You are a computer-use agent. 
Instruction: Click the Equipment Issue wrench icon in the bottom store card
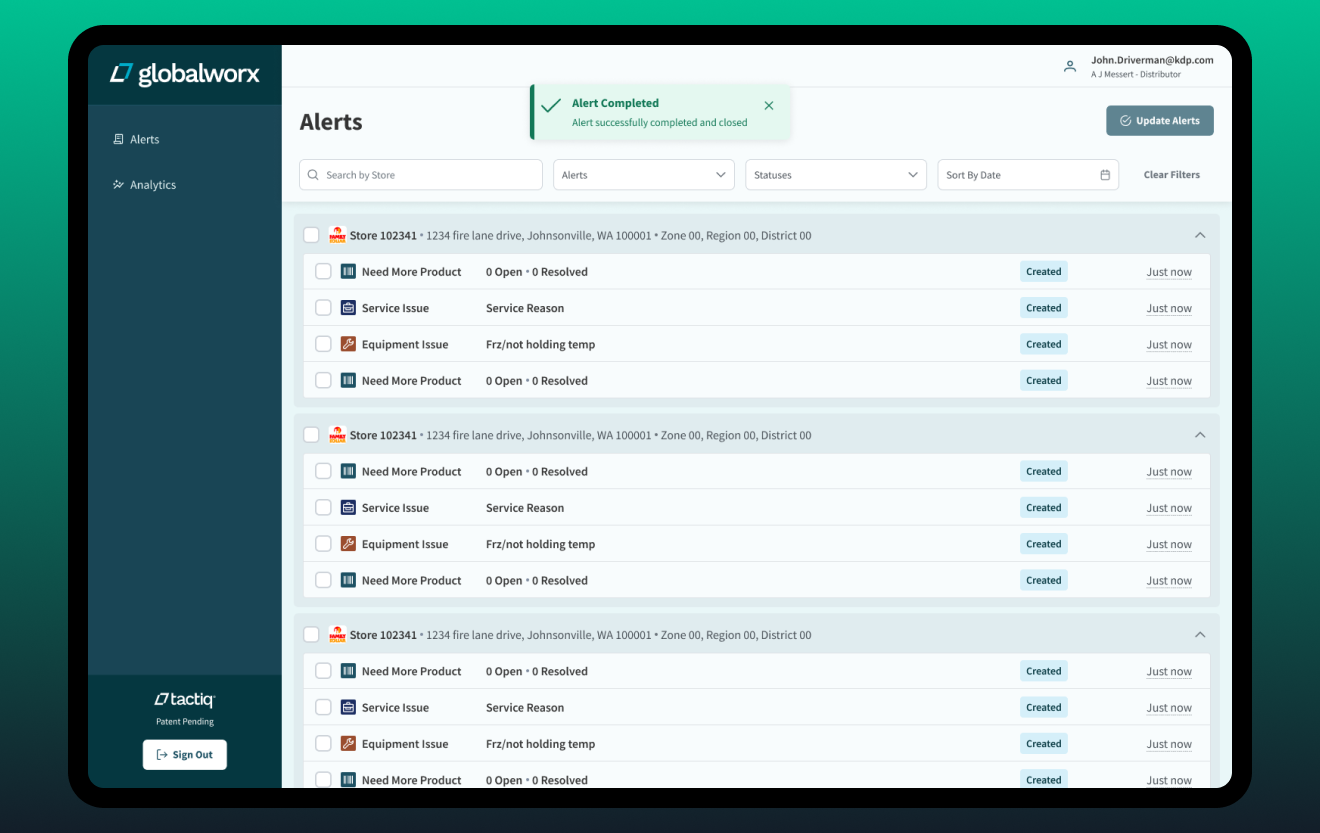348,743
